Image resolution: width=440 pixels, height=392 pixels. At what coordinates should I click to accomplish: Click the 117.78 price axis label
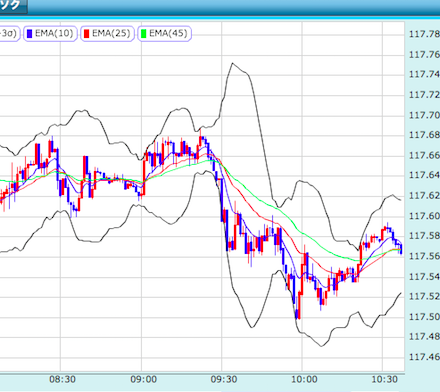click(x=424, y=34)
